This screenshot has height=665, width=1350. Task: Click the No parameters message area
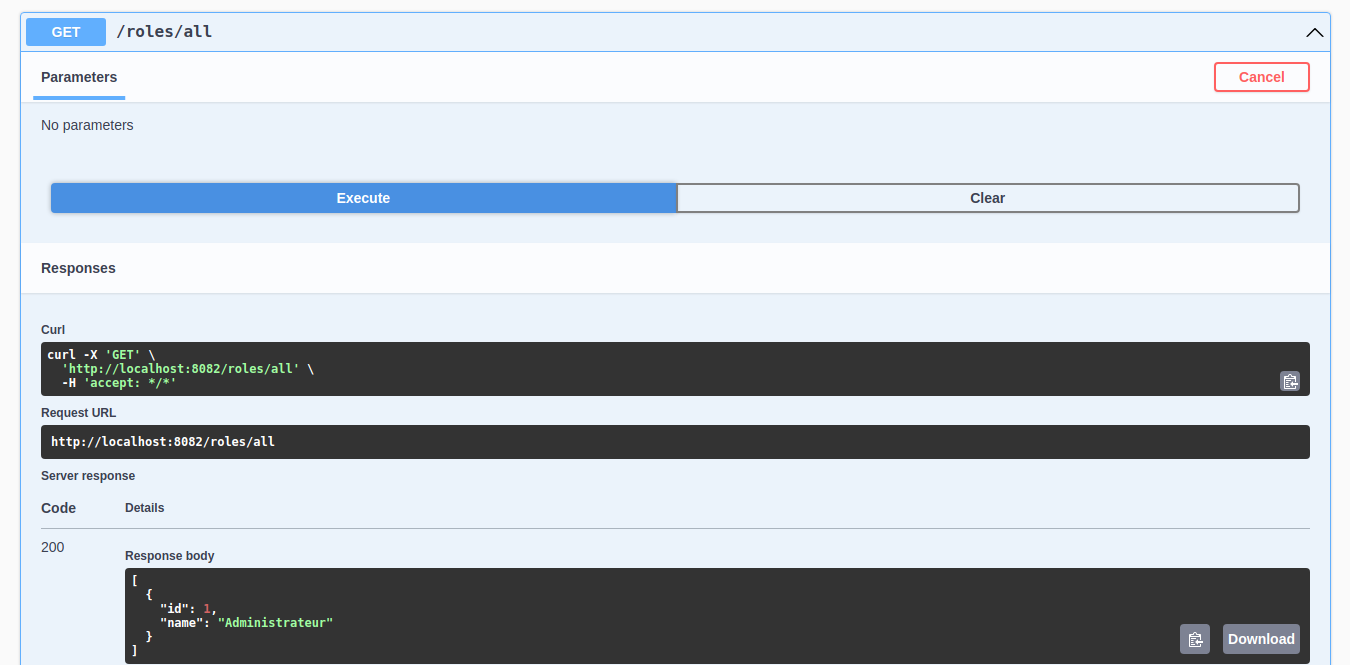click(x=87, y=125)
